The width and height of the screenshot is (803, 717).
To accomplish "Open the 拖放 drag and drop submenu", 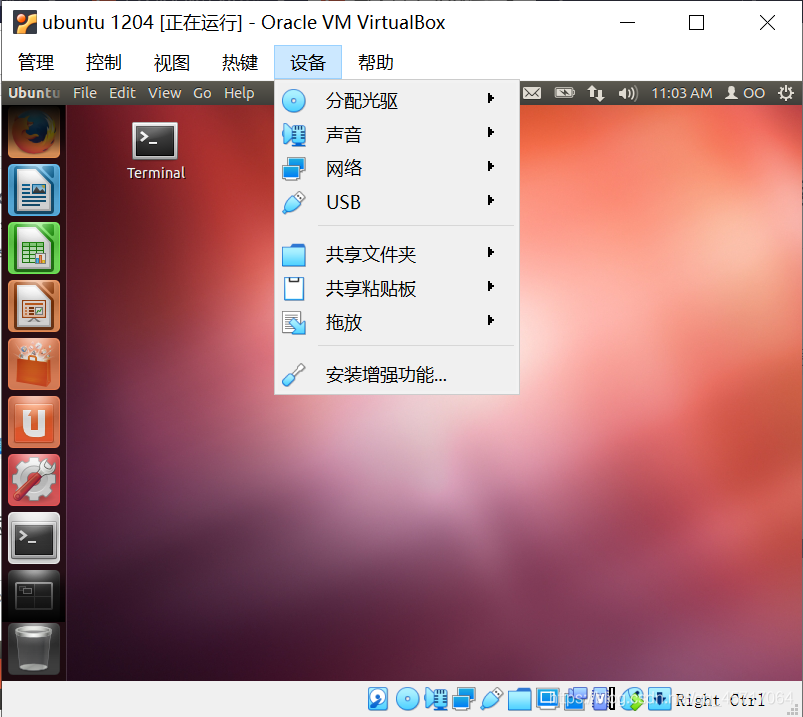I will click(x=397, y=322).
